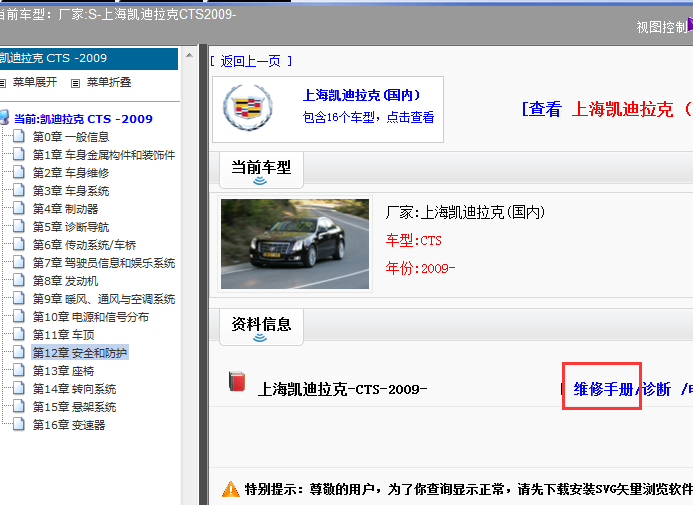Go back via 返回上一页 link
The width and height of the screenshot is (693, 505).
click(251, 61)
